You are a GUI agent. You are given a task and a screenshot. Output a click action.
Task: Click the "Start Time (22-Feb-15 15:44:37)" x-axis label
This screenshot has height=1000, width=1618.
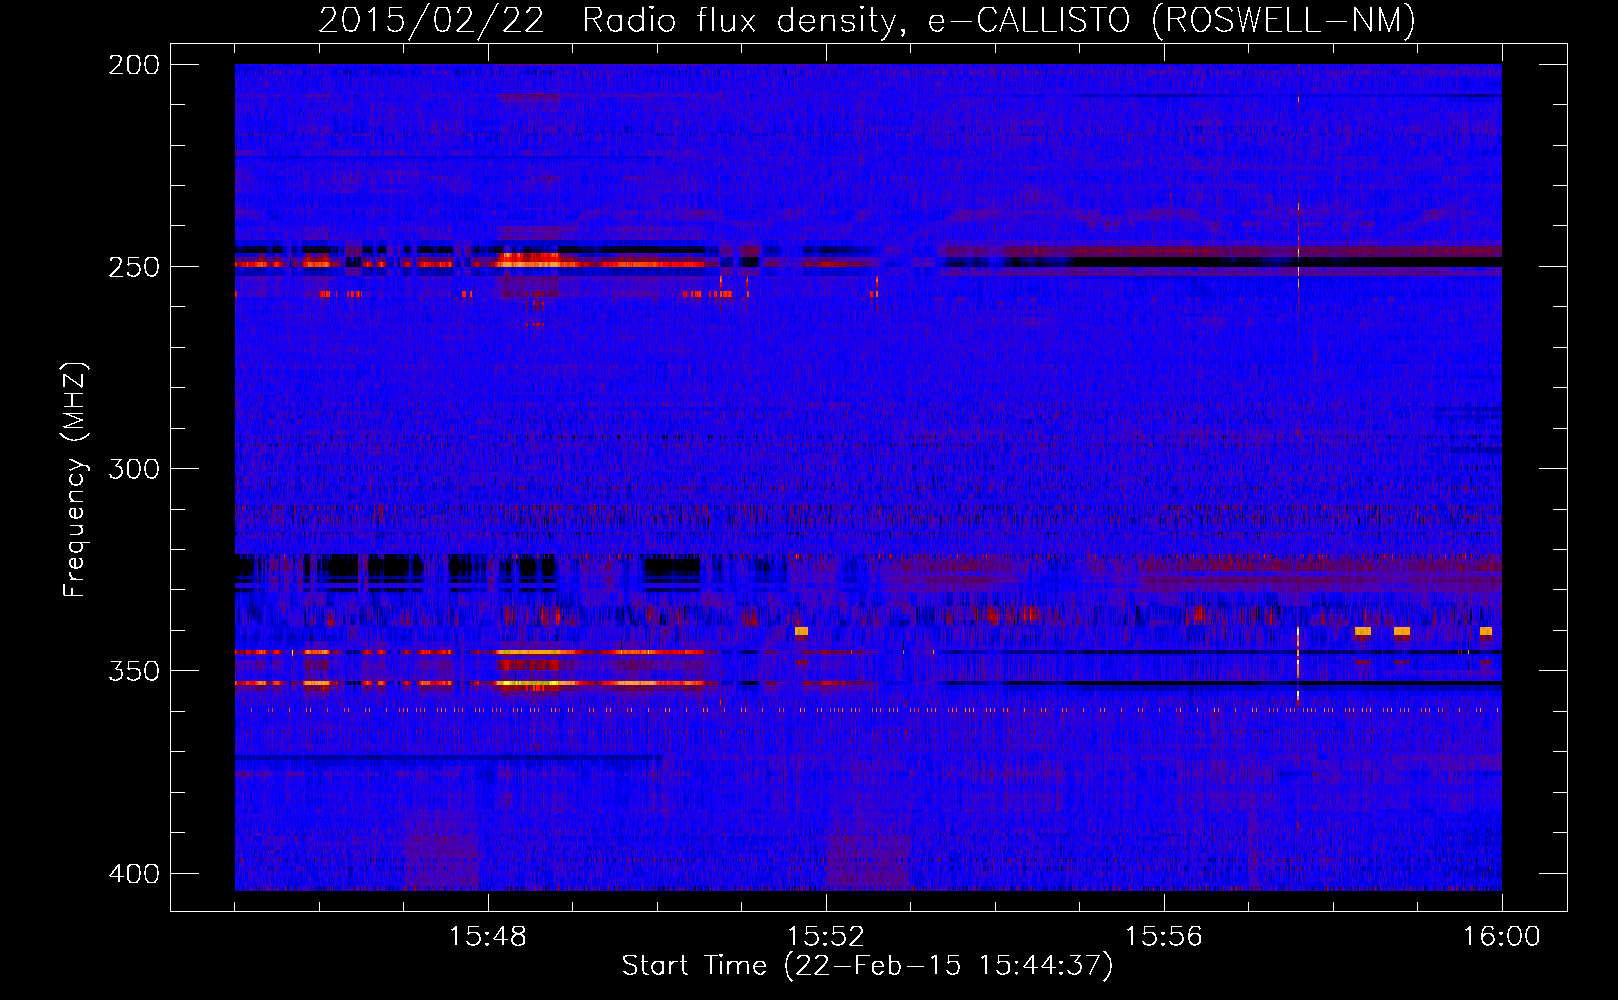(867, 966)
